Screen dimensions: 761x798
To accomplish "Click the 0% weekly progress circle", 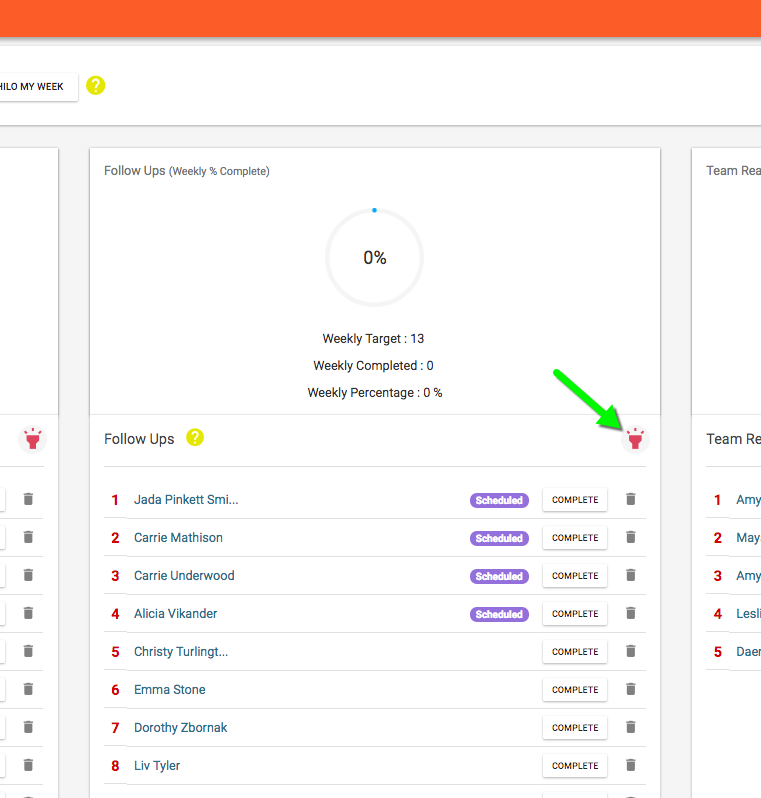I will pyautogui.click(x=374, y=258).
